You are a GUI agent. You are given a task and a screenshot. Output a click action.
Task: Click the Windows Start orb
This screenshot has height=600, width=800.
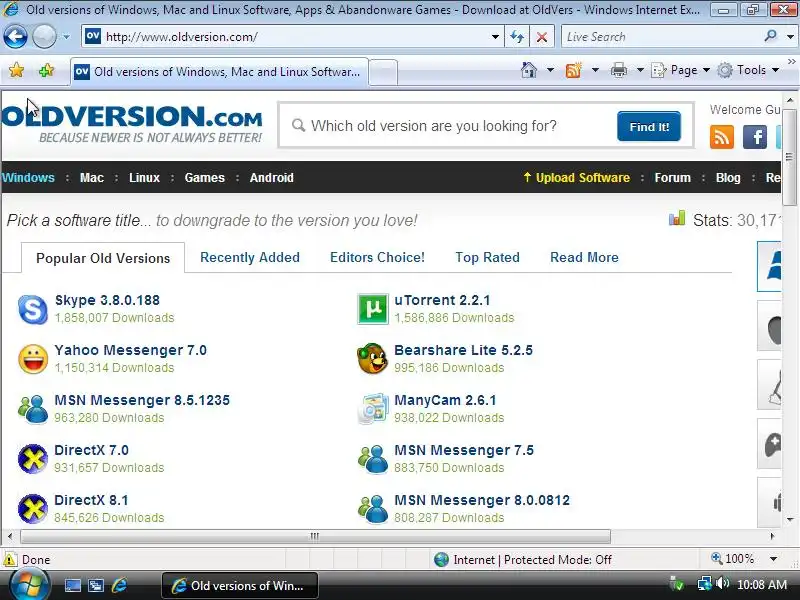pyautogui.click(x=29, y=585)
